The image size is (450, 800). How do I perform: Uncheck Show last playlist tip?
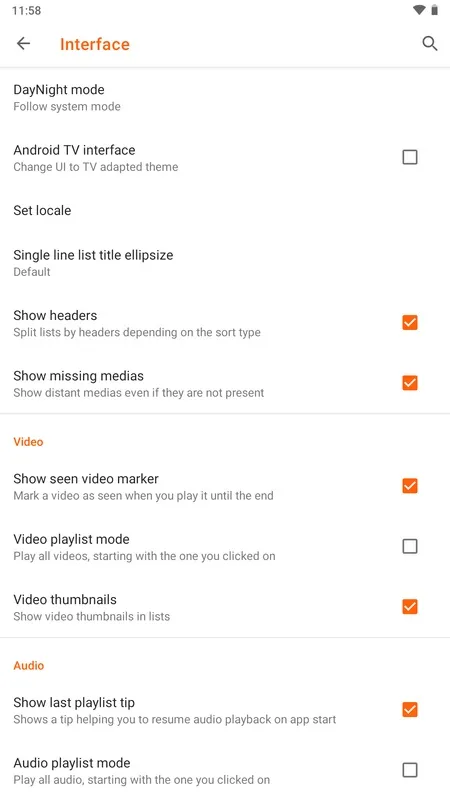pyautogui.click(x=410, y=710)
